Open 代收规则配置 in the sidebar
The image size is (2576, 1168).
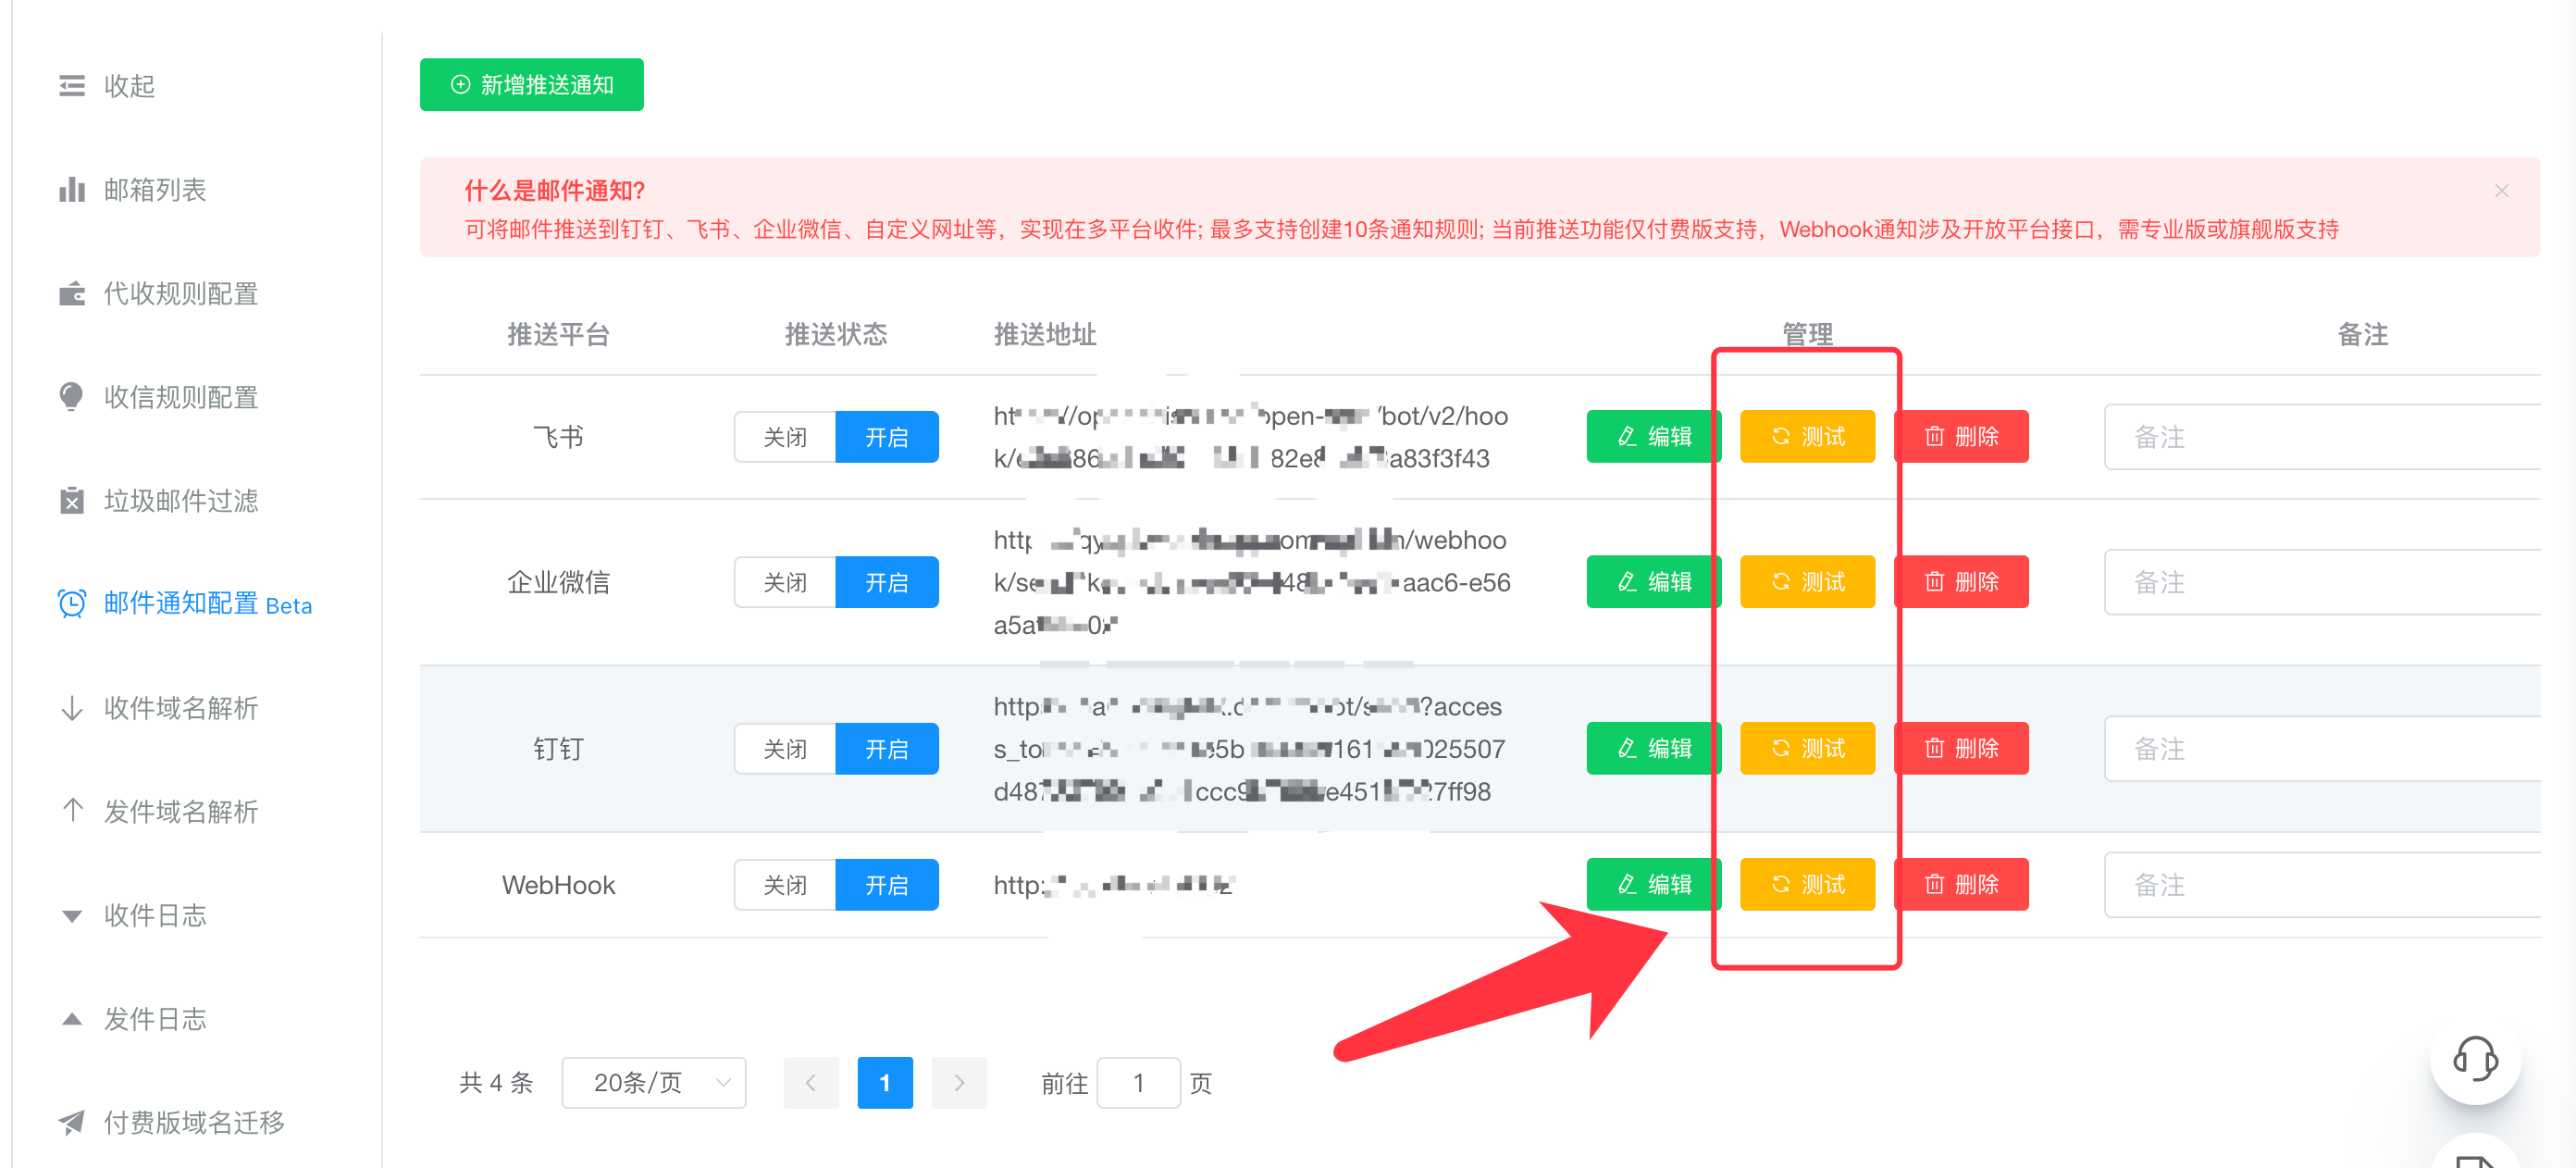point(158,294)
